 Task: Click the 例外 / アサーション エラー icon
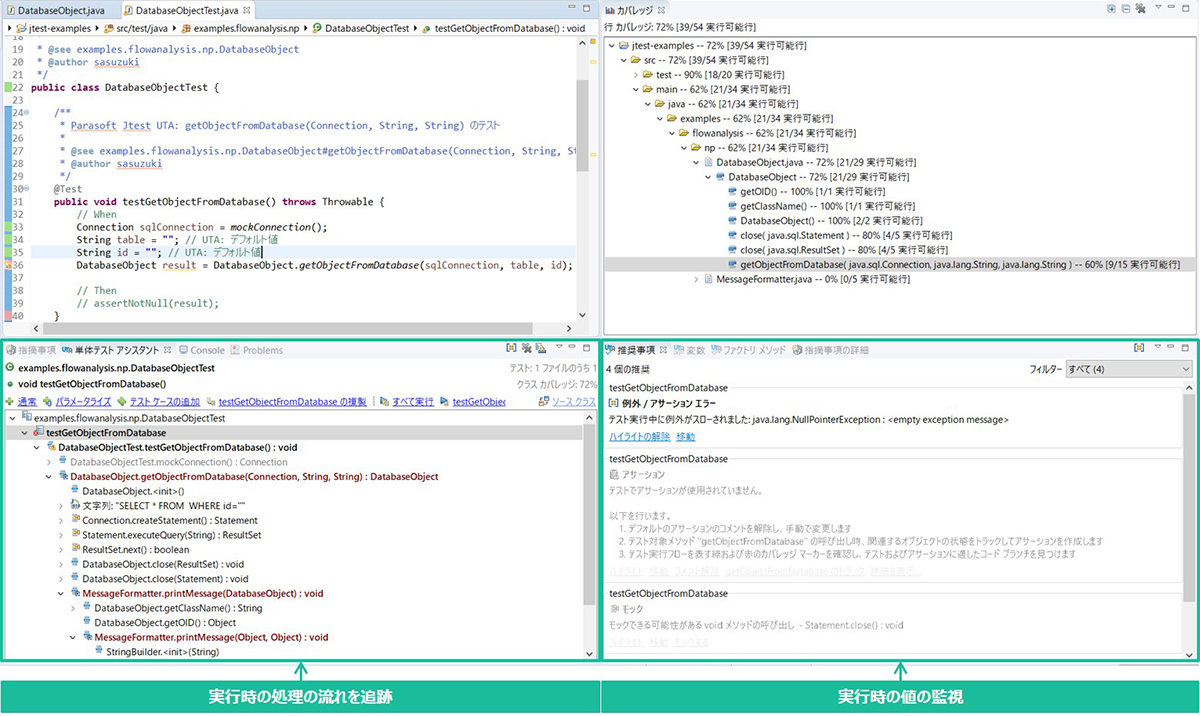614,403
